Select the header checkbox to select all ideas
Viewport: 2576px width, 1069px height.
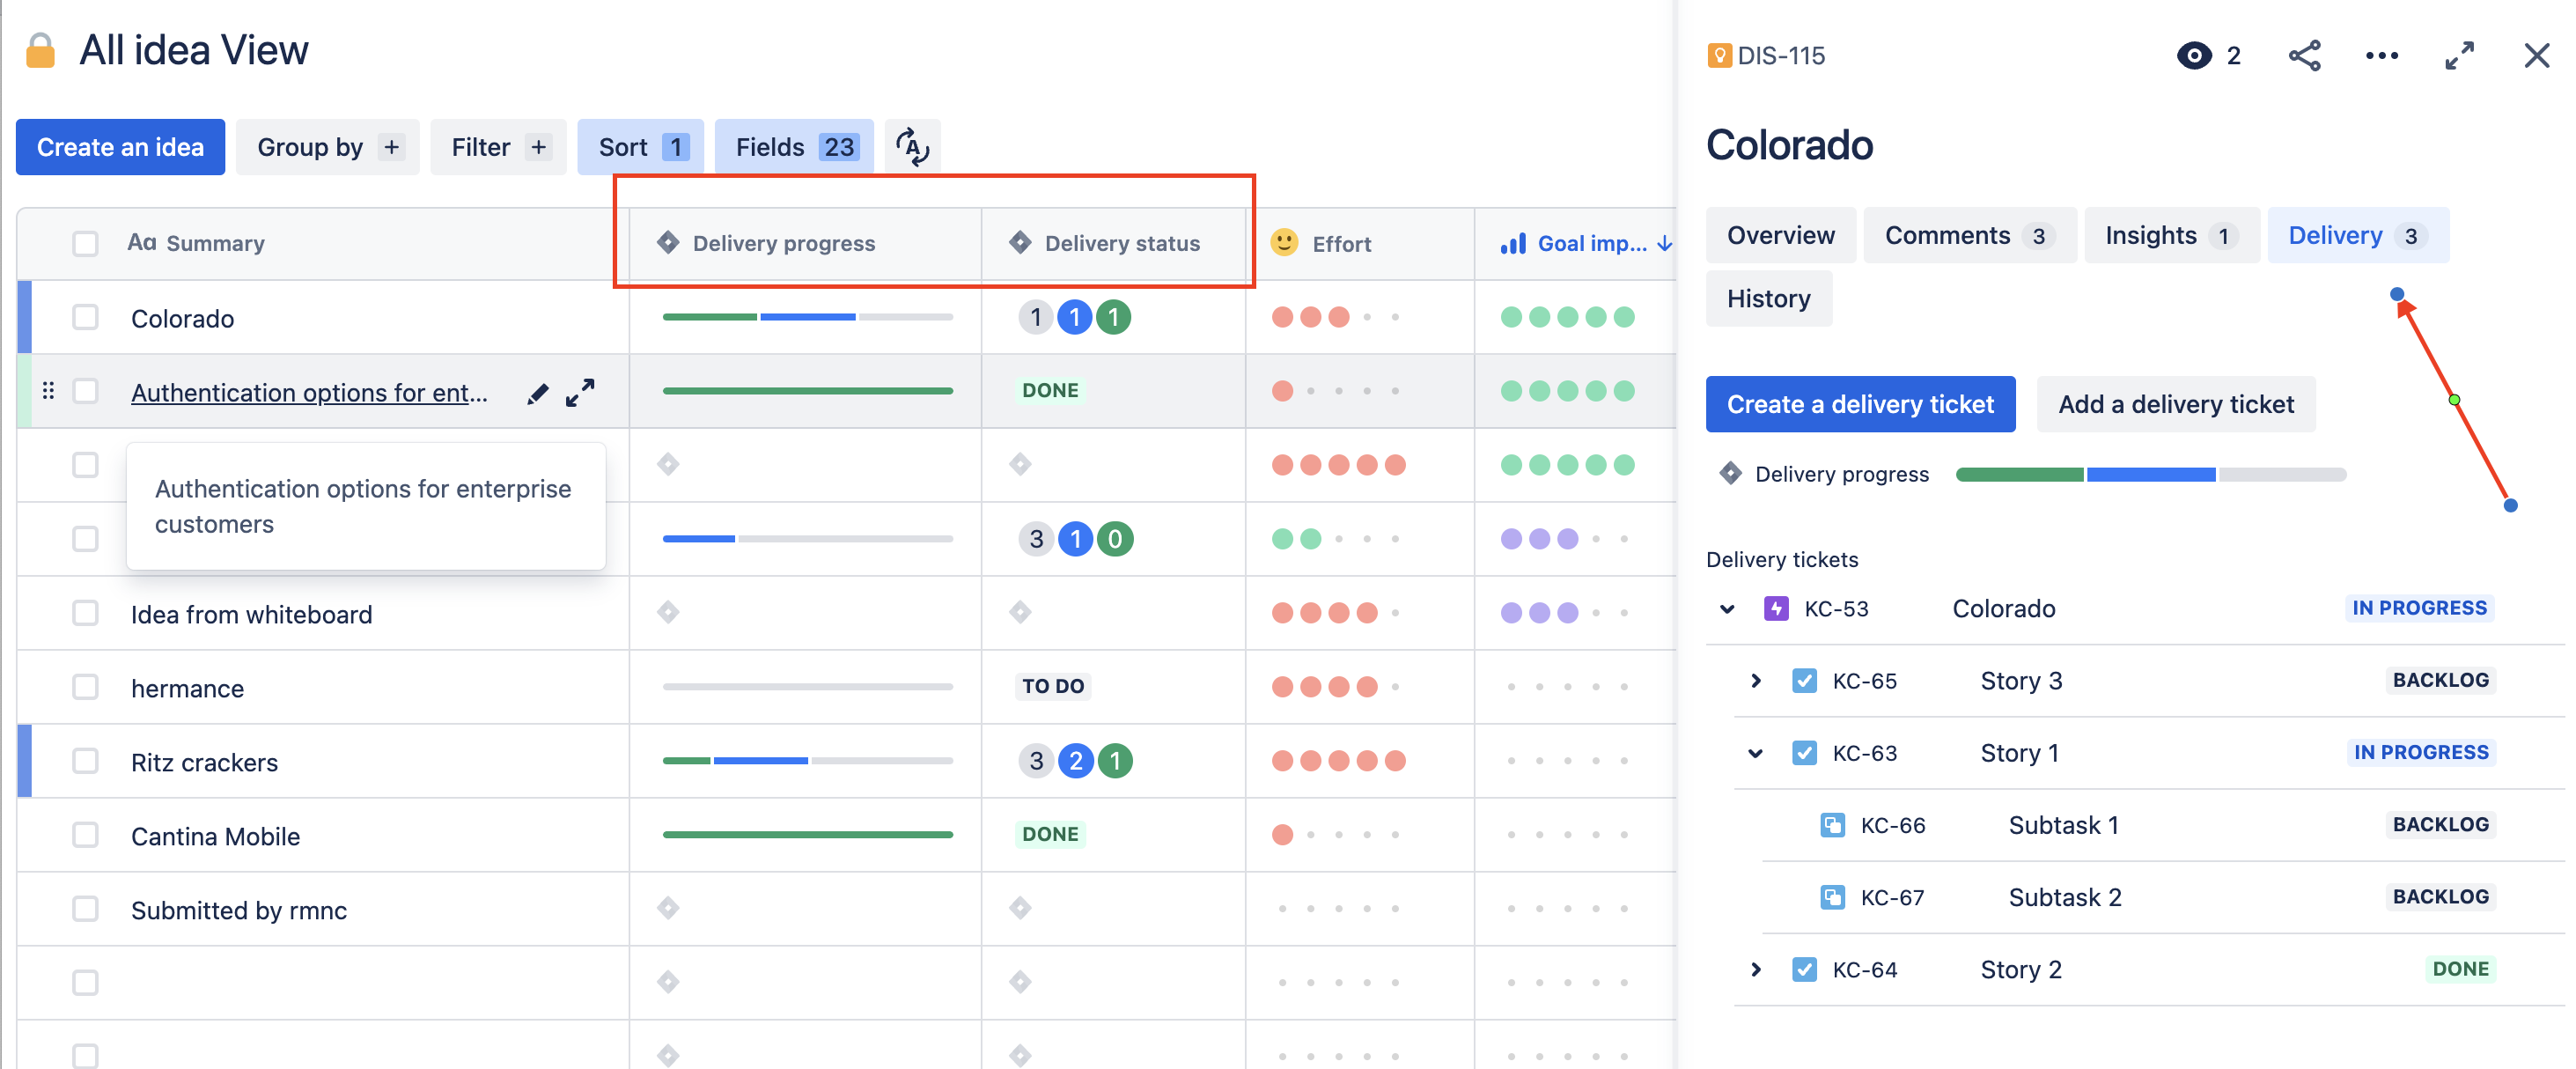pos(85,242)
